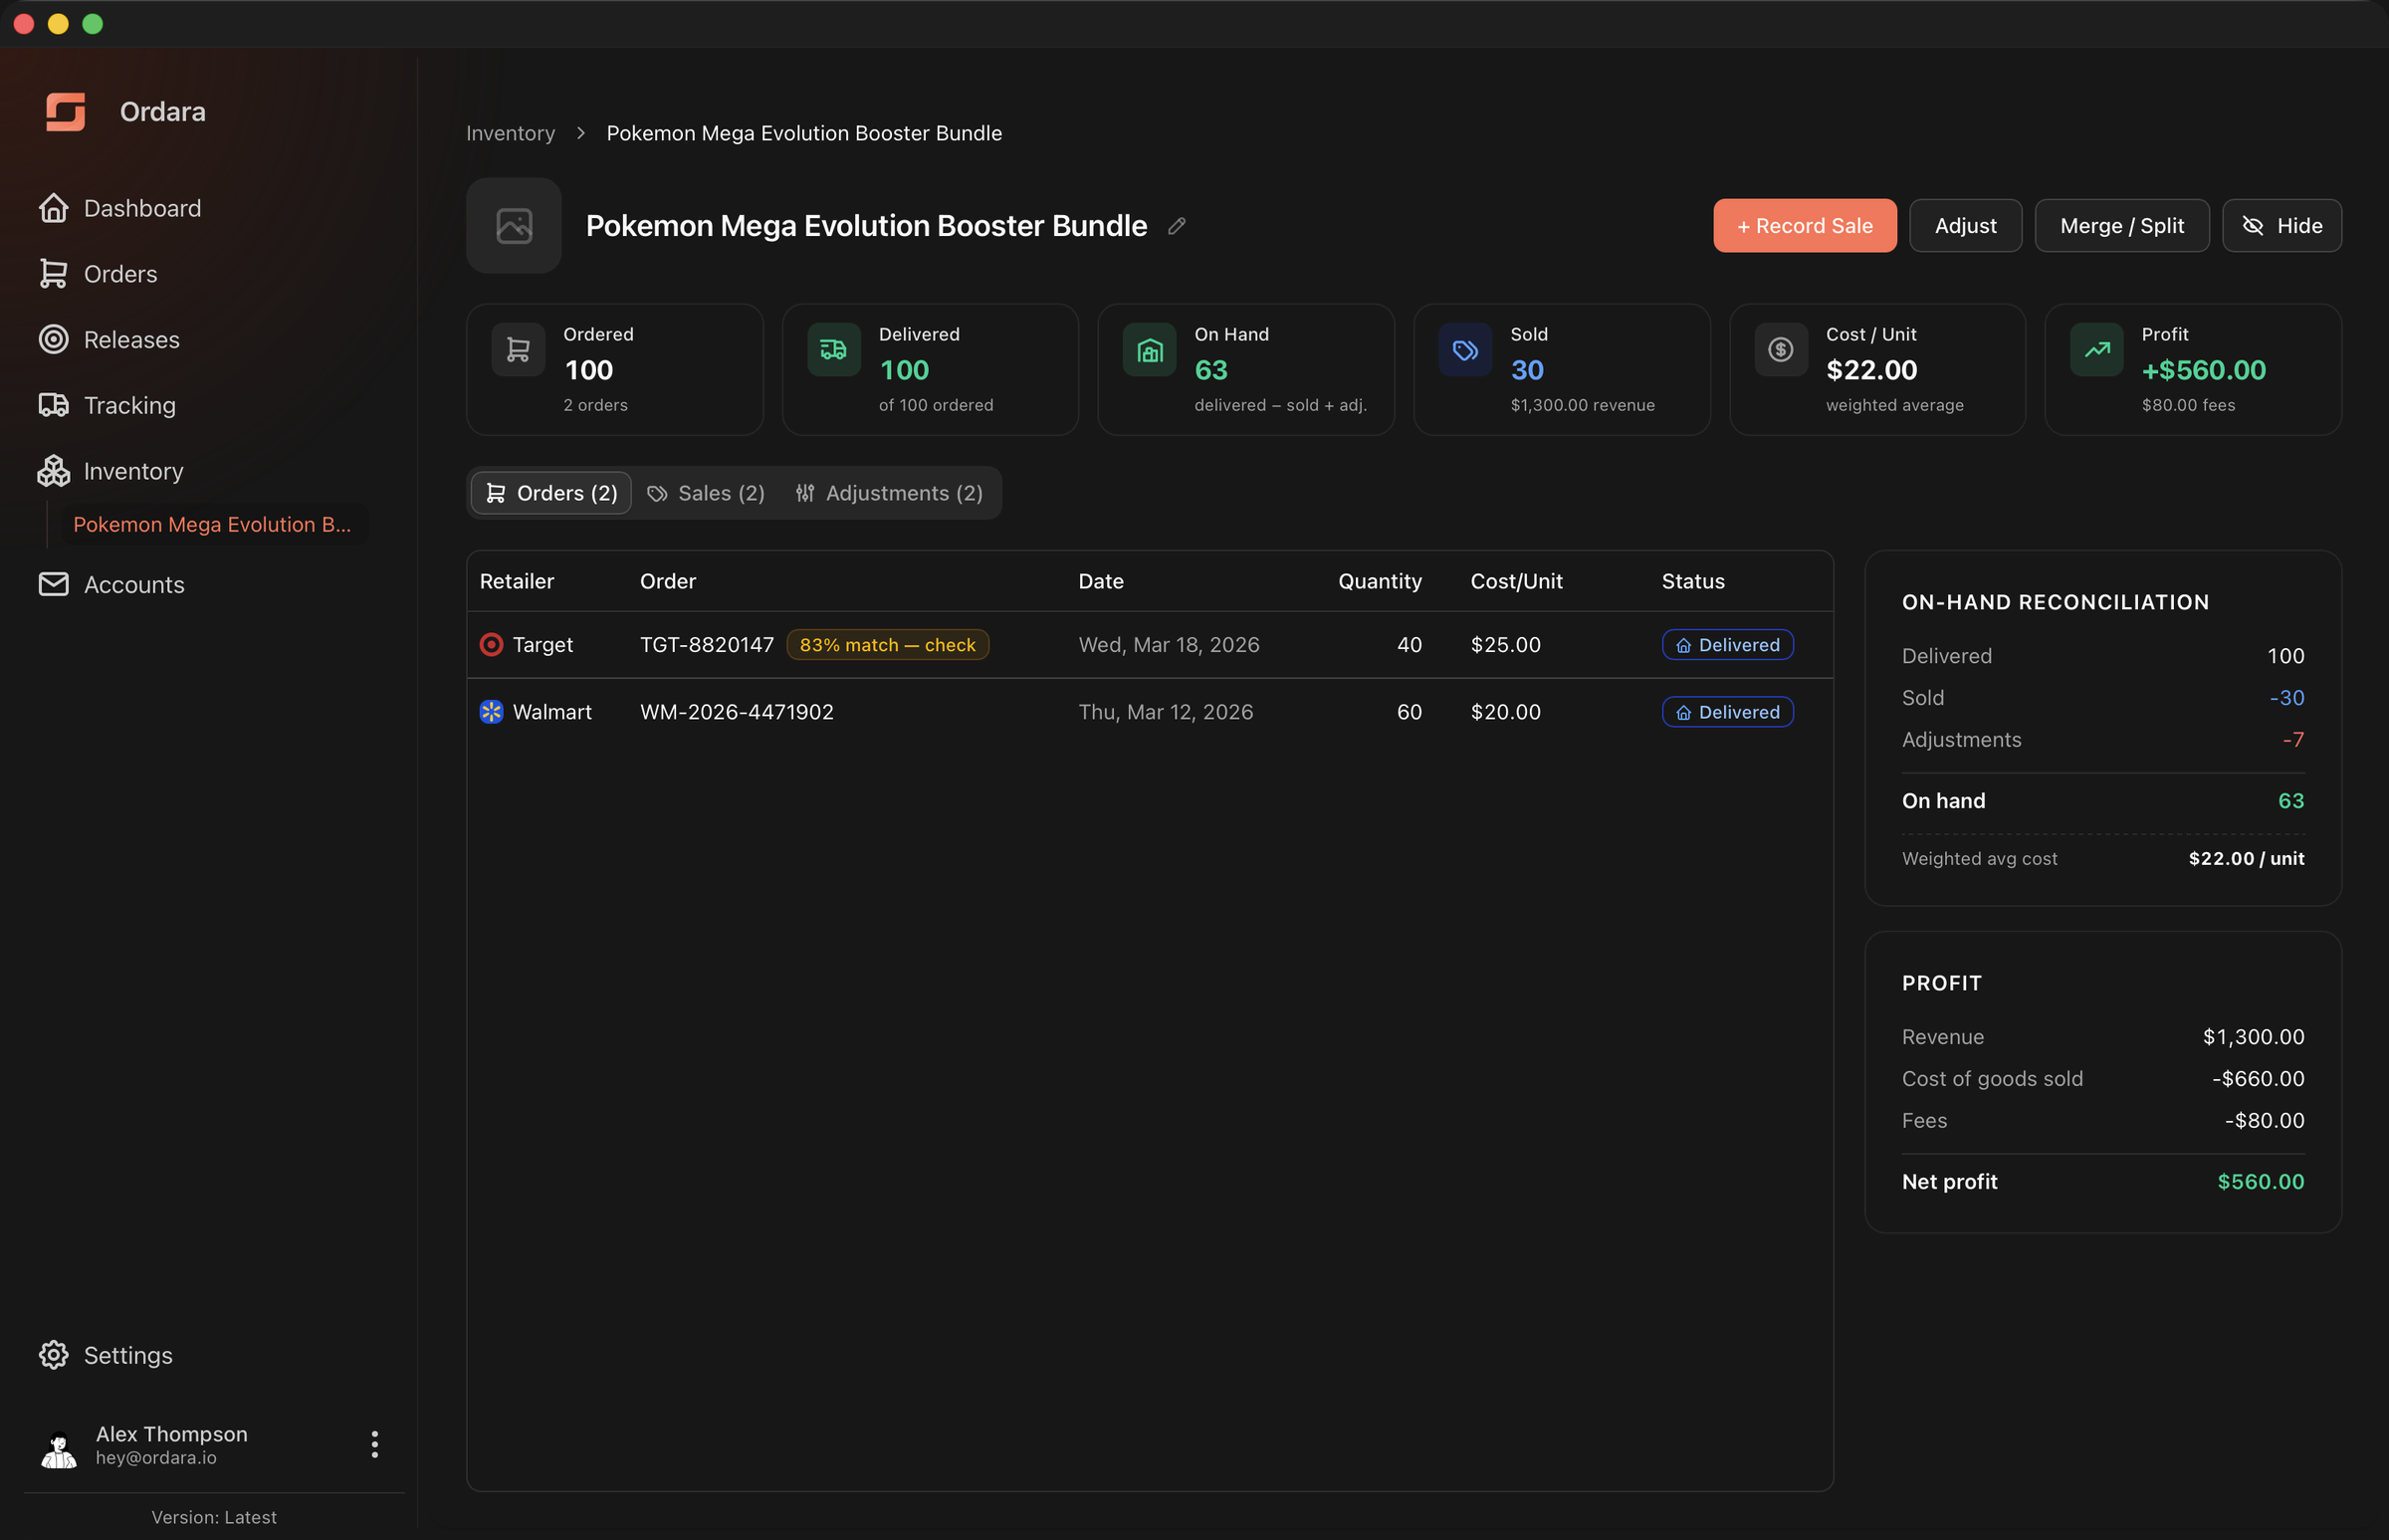Open the Merge / Split button
Screen dimensions: 2389x1540
(2122, 226)
